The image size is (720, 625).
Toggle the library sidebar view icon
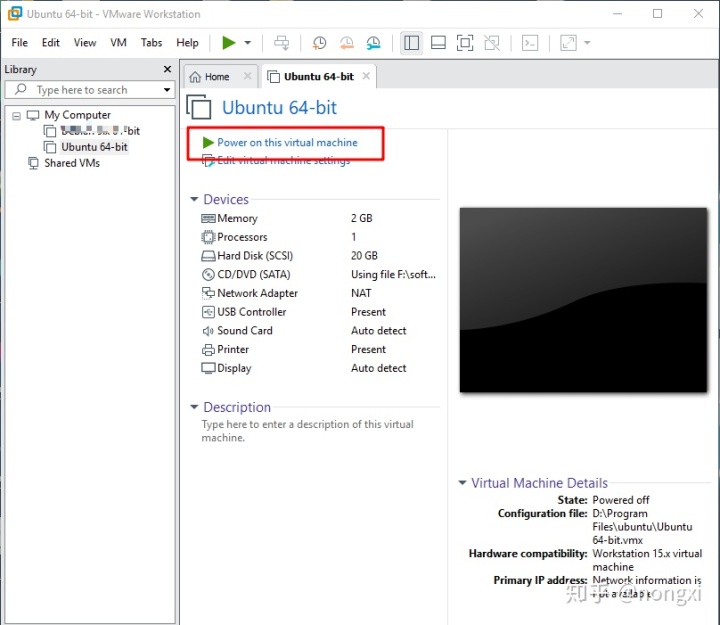411,43
